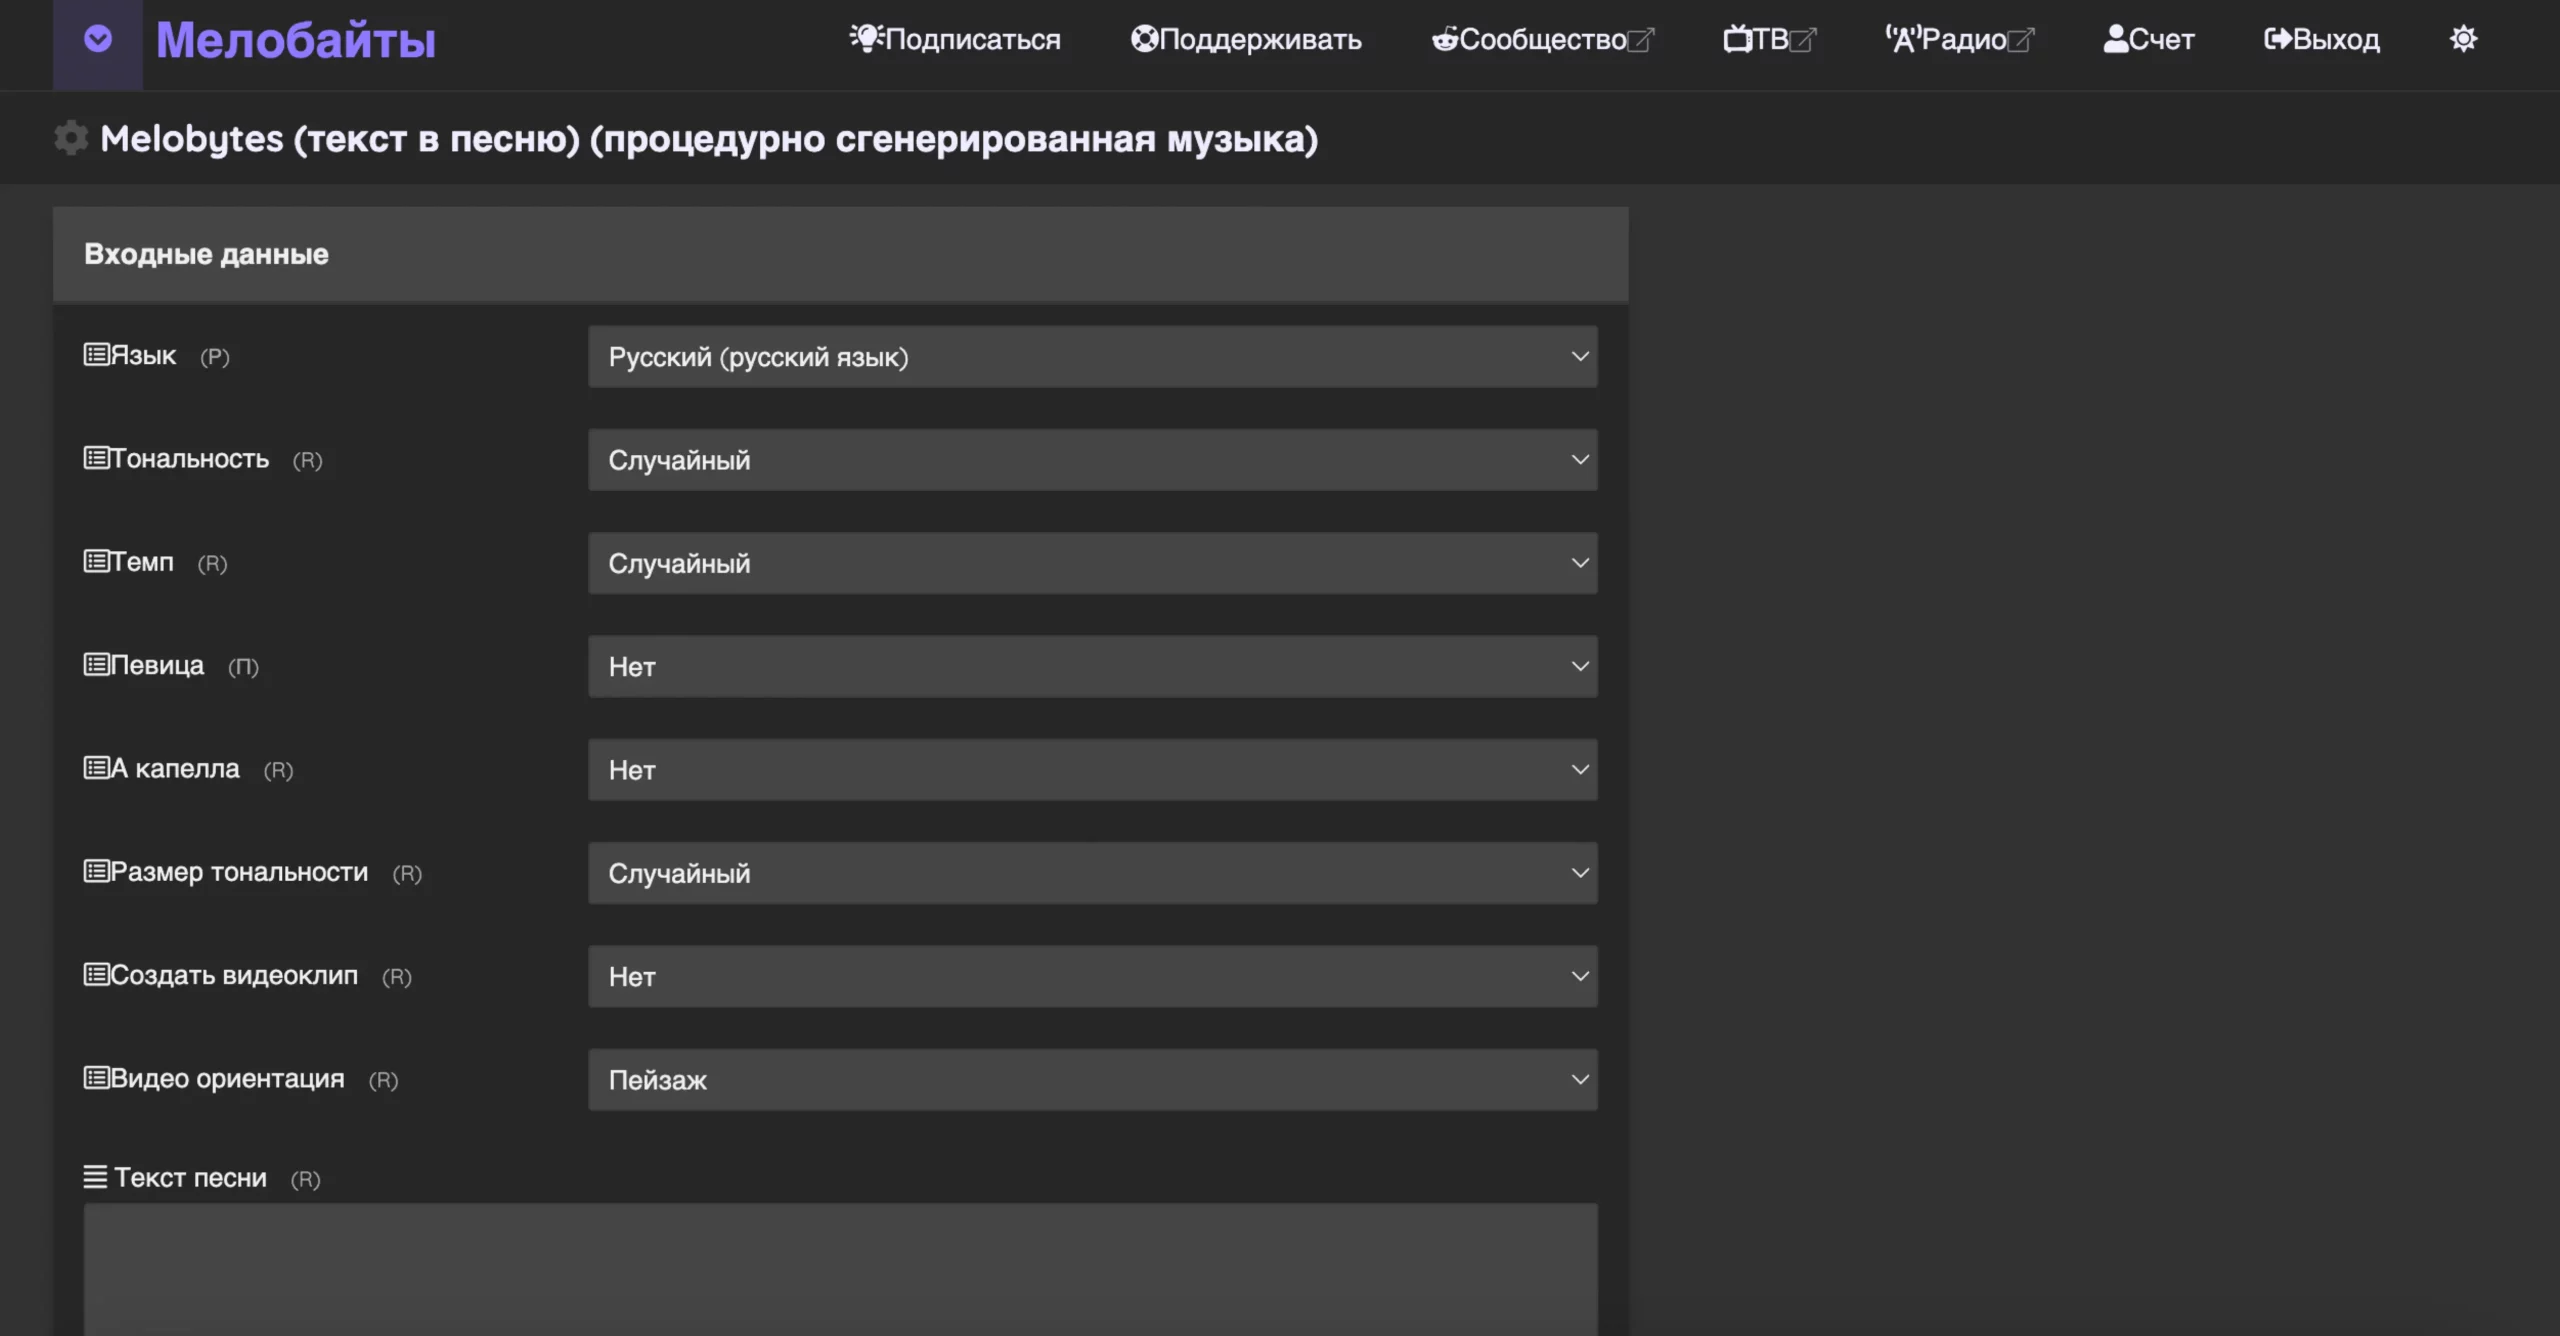Click the lines icon next to Текст песни
Viewport: 2560px width, 1336px height.
point(95,1177)
